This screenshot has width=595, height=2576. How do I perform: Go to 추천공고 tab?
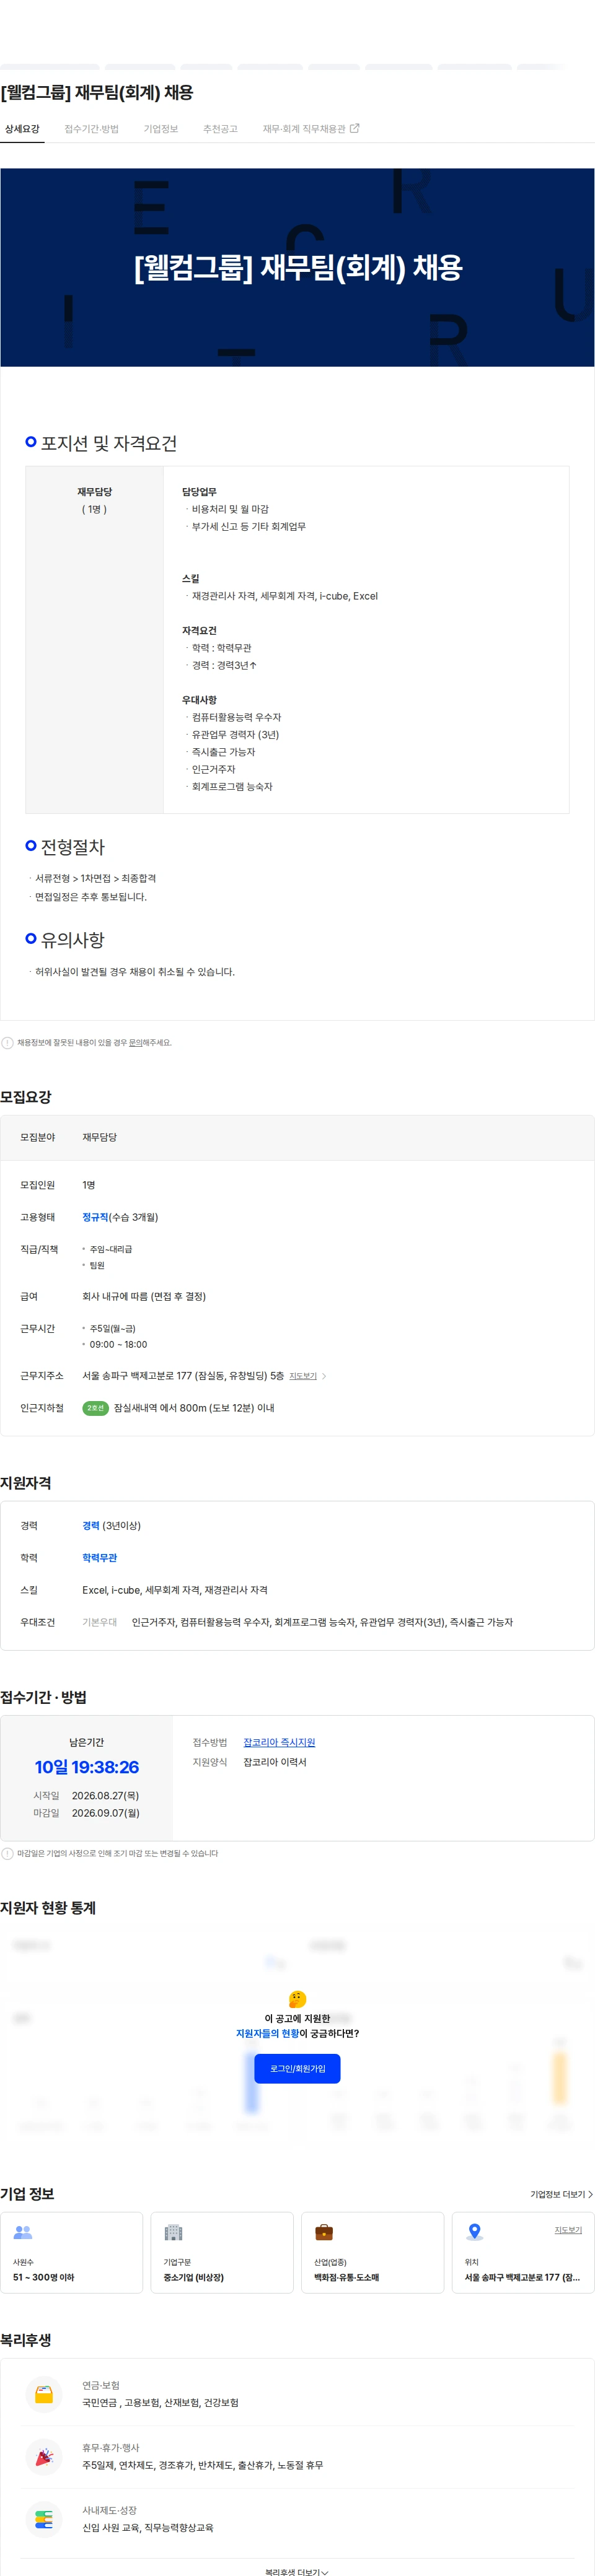[x=220, y=129]
